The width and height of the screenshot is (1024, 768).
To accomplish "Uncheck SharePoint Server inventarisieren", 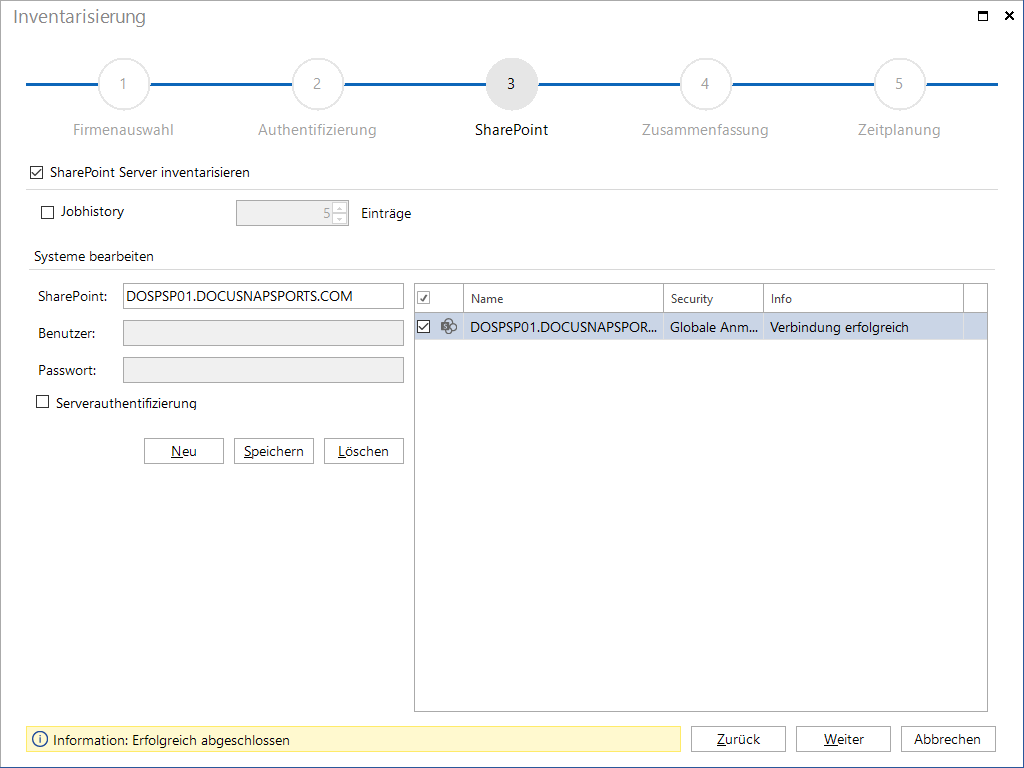I will point(37,172).
